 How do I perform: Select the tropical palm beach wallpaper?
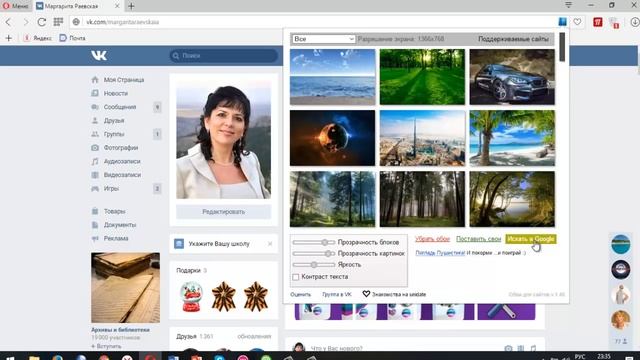click(x=512, y=138)
